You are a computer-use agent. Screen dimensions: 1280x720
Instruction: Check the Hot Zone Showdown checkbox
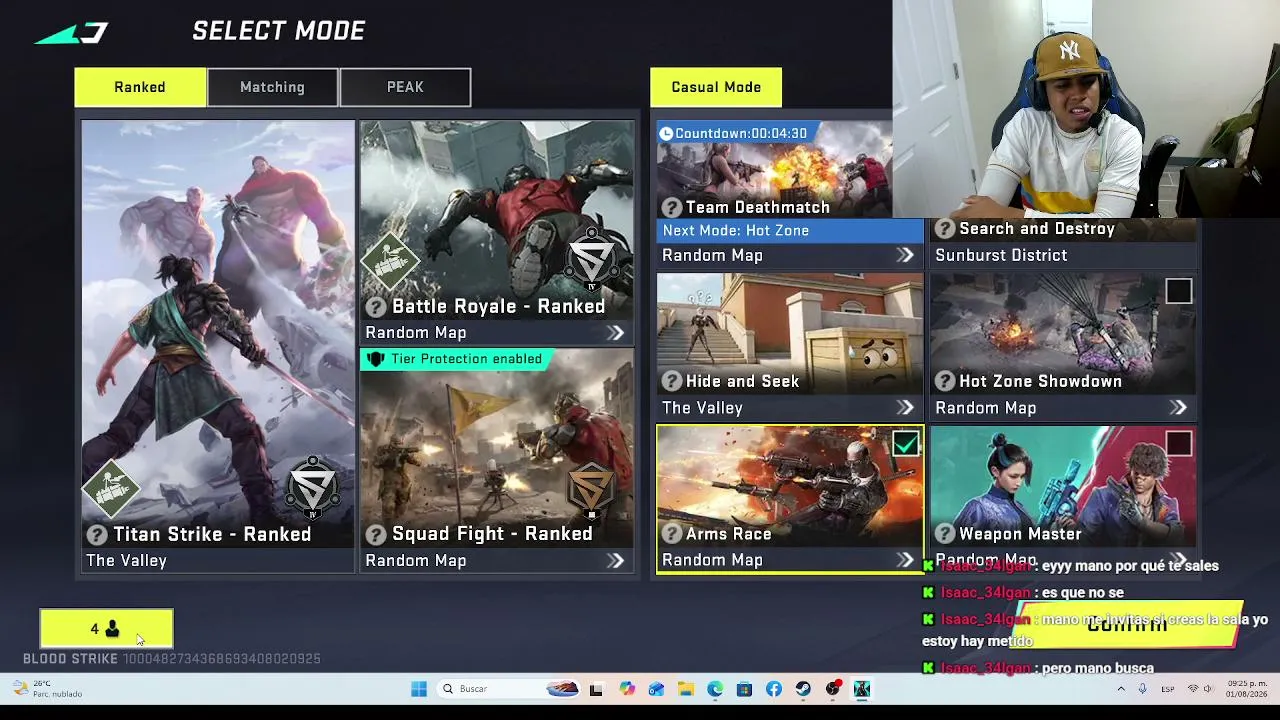point(1179,291)
